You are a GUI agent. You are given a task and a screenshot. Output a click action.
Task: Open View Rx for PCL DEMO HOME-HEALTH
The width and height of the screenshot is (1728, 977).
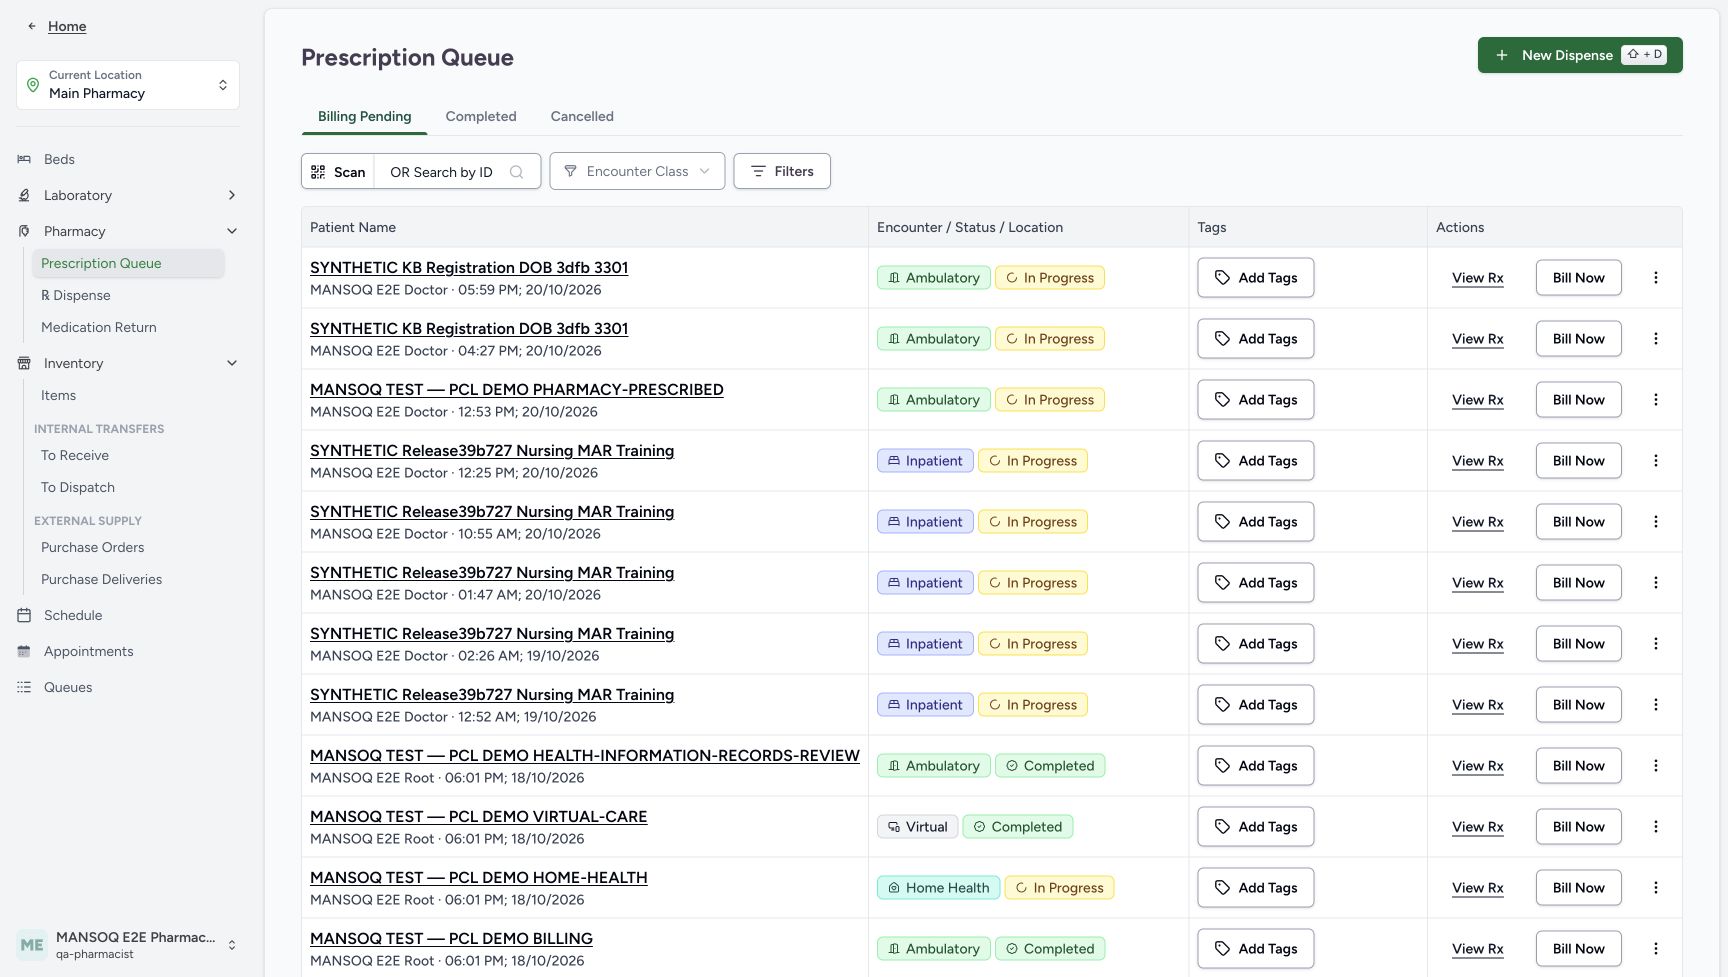point(1477,888)
